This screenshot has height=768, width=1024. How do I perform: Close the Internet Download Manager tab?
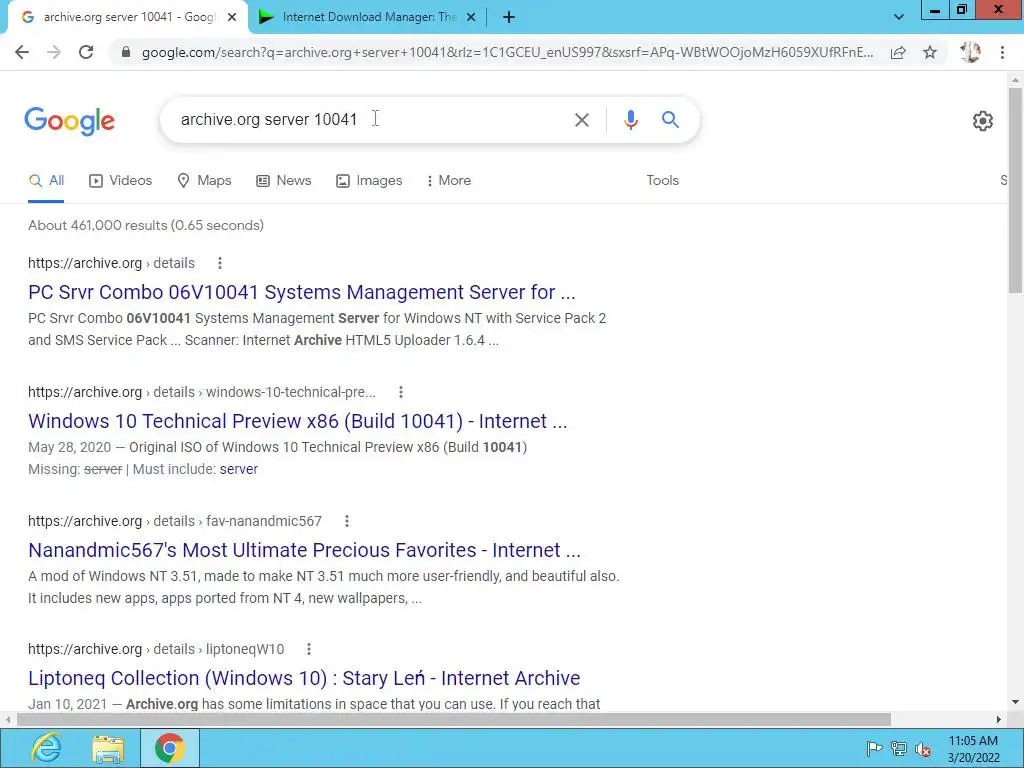coord(471,18)
